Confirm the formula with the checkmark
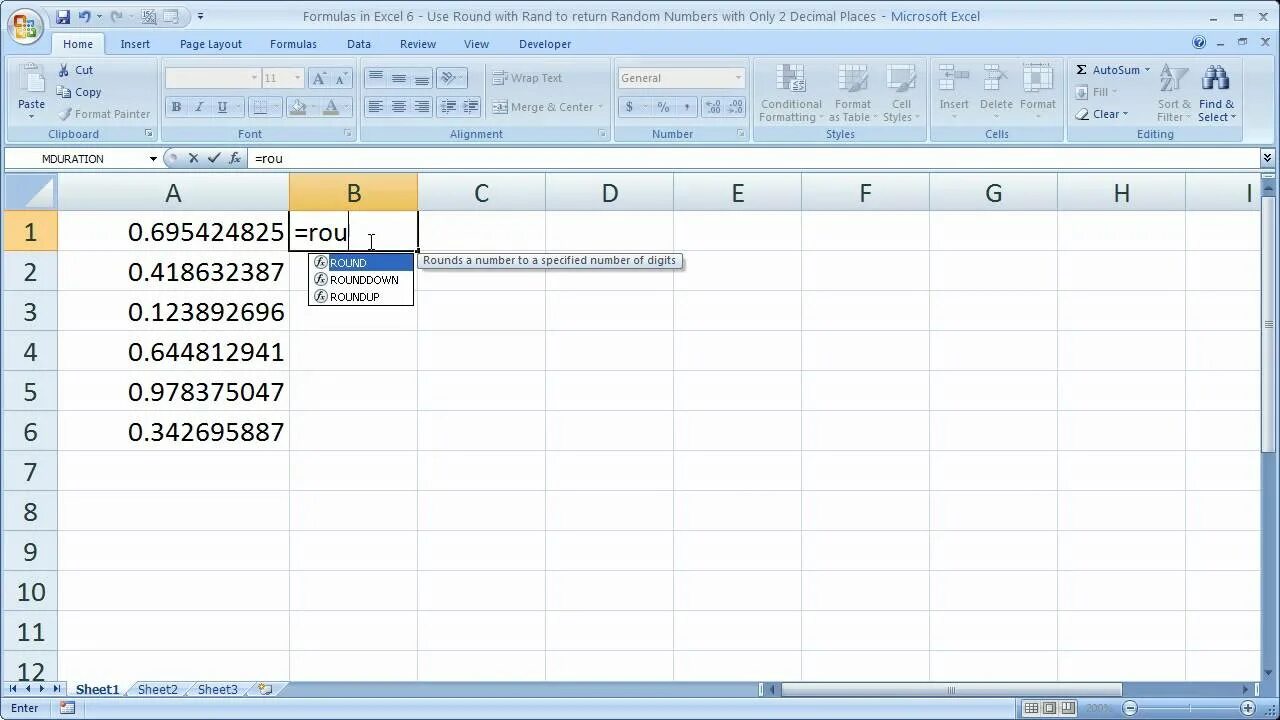 (x=213, y=158)
